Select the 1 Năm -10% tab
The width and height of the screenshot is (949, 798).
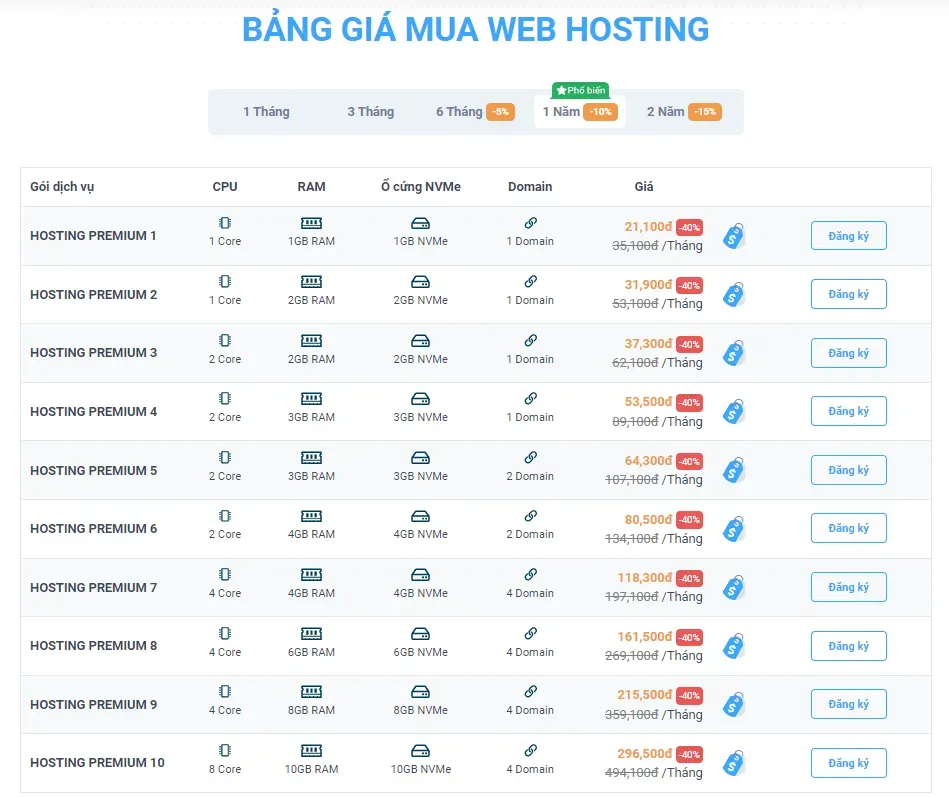(x=580, y=112)
